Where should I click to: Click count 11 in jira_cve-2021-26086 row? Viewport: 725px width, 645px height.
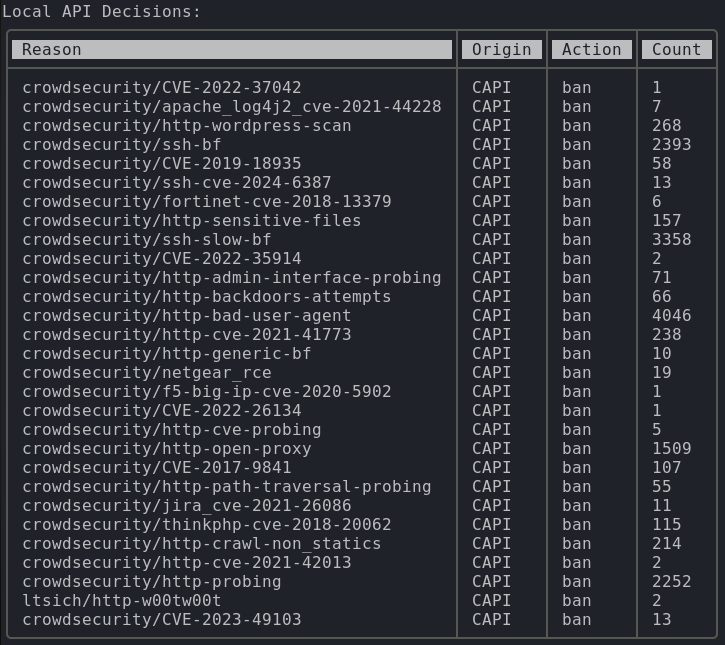(662, 506)
